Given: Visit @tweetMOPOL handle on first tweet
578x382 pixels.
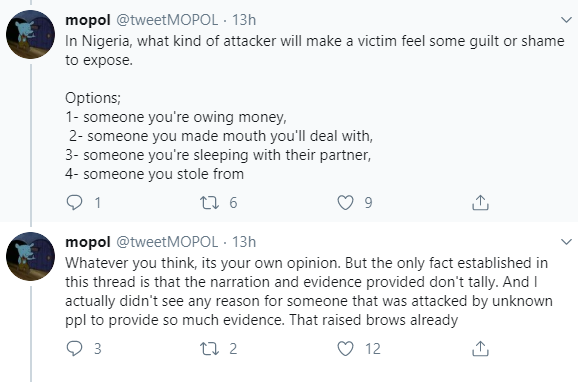Looking at the screenshot, I should (x=167, y=20).
